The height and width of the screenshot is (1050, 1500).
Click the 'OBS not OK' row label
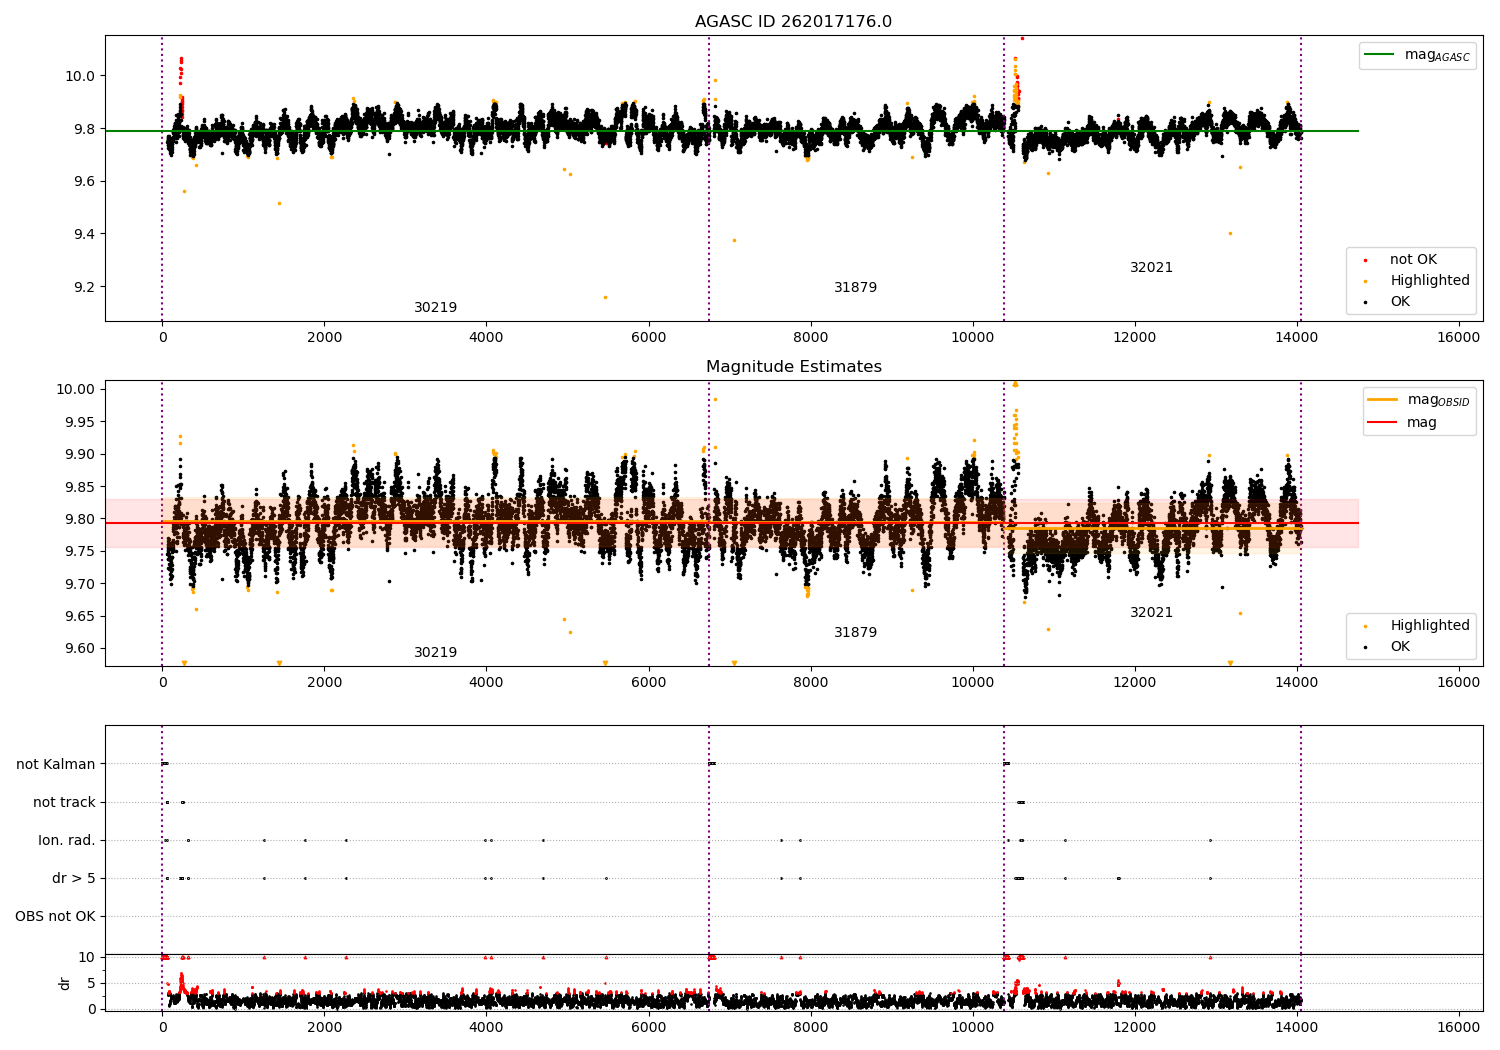coord(55,916)
